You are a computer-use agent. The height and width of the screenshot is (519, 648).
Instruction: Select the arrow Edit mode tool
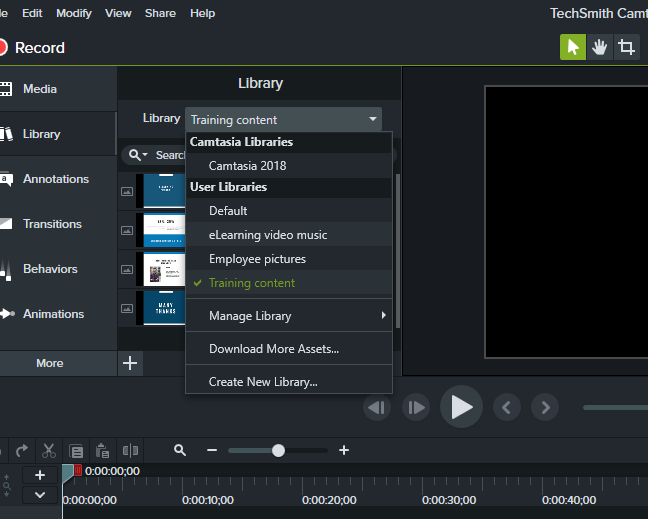click(572, 47)
